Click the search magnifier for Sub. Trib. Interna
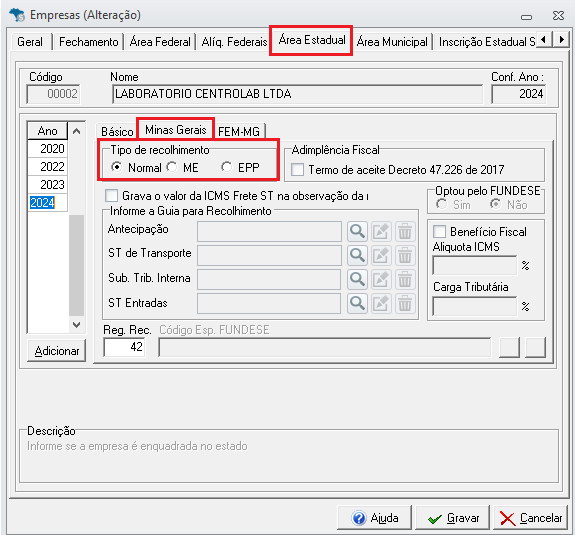The width and height of the screenshot is (575, 535). coord(357,279)
